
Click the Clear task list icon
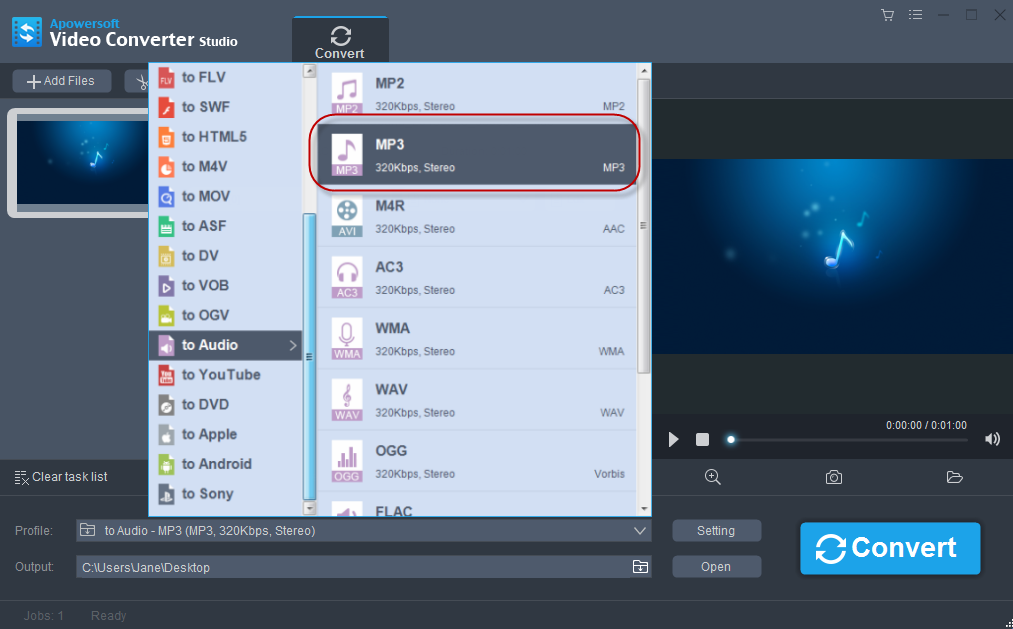[21, 477]
